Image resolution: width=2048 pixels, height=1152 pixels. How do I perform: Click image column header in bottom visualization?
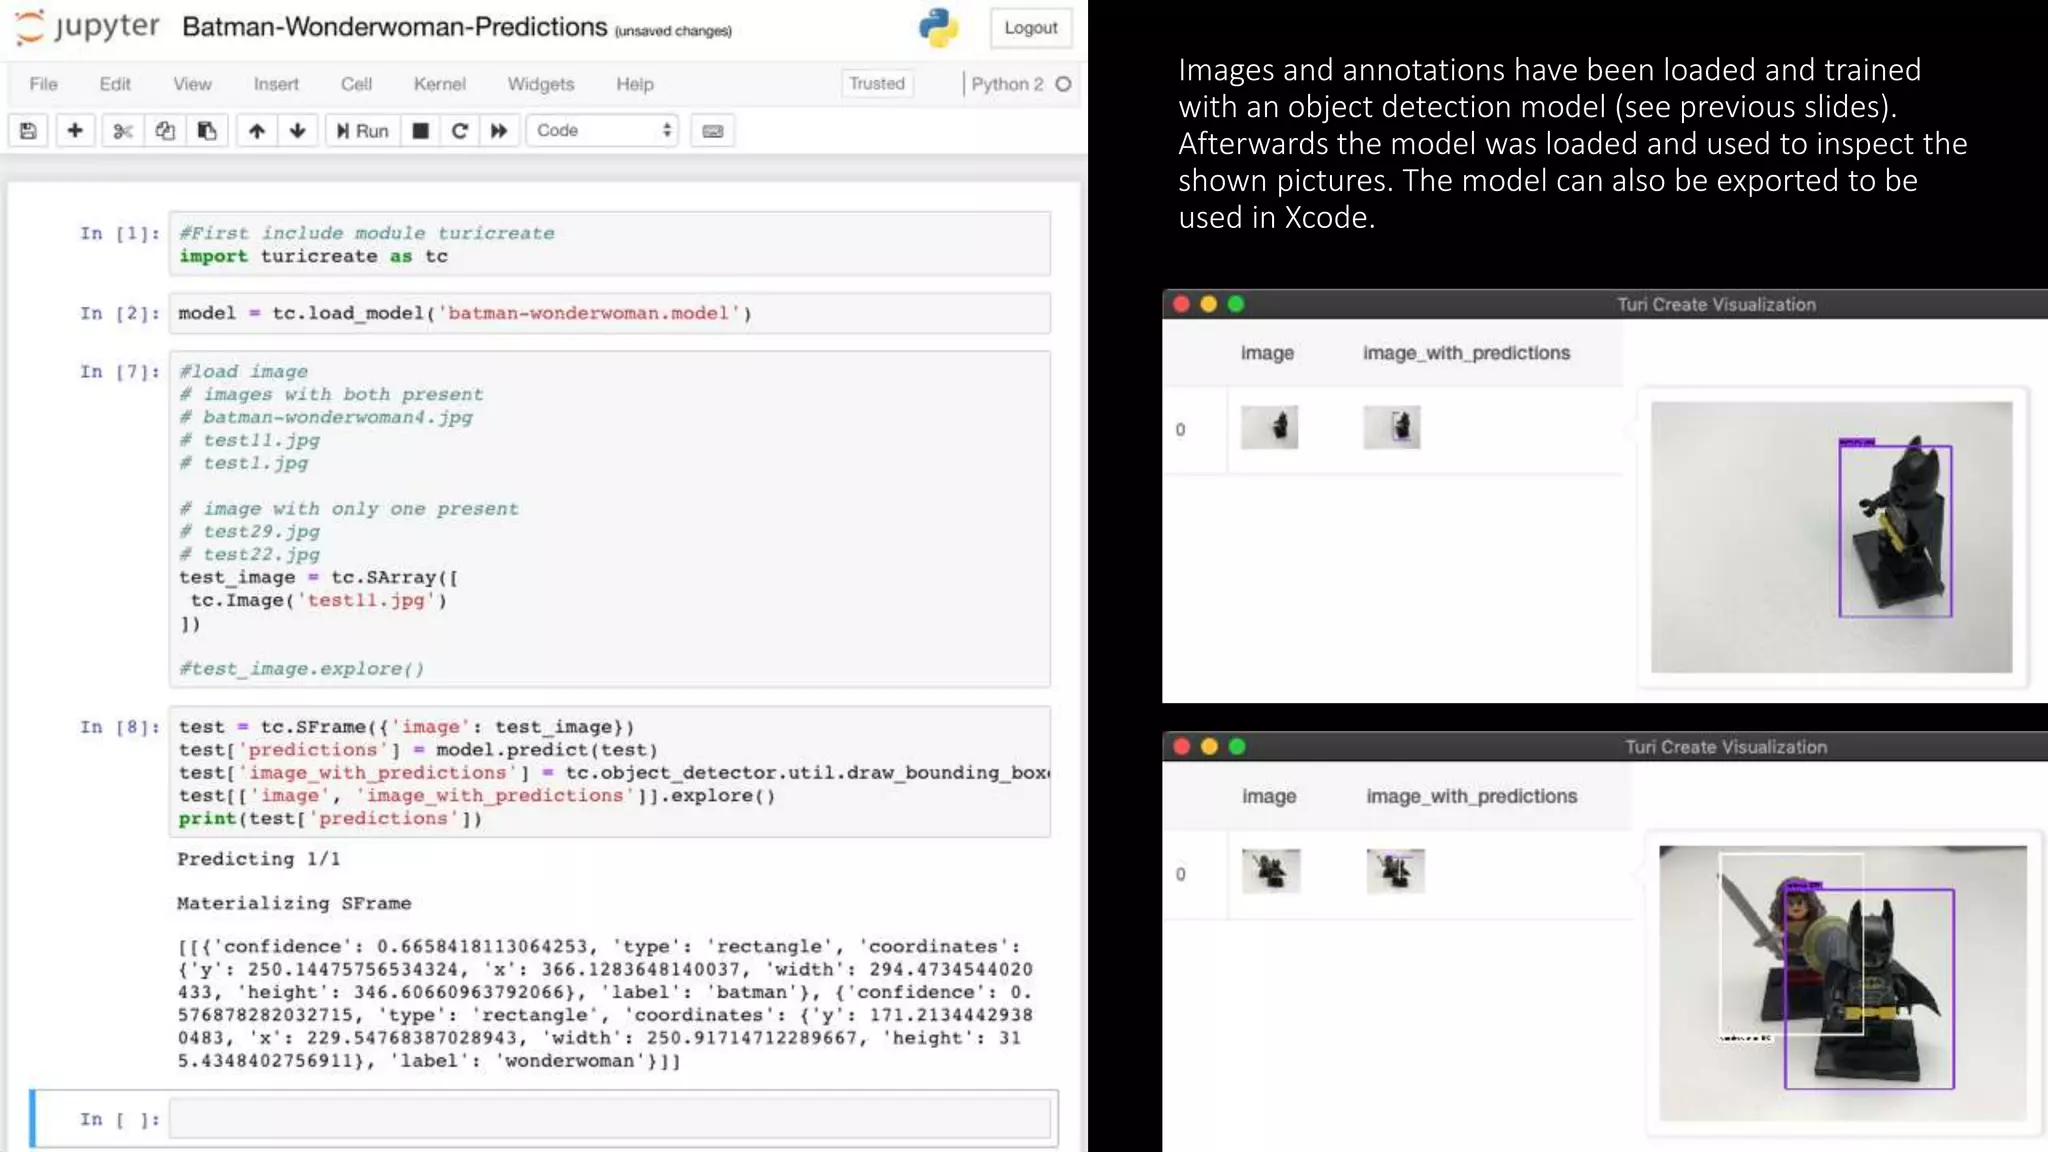click(x=1269, y=796)
